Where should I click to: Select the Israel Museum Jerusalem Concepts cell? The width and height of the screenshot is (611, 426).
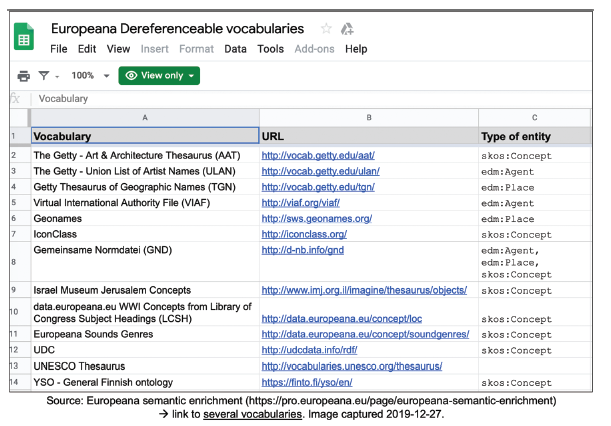145,290
